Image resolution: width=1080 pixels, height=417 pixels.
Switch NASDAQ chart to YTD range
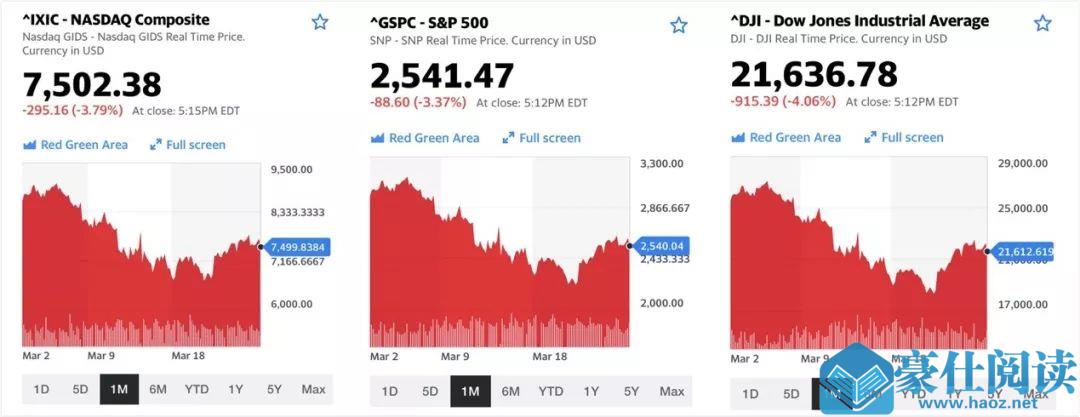[196, 389]
